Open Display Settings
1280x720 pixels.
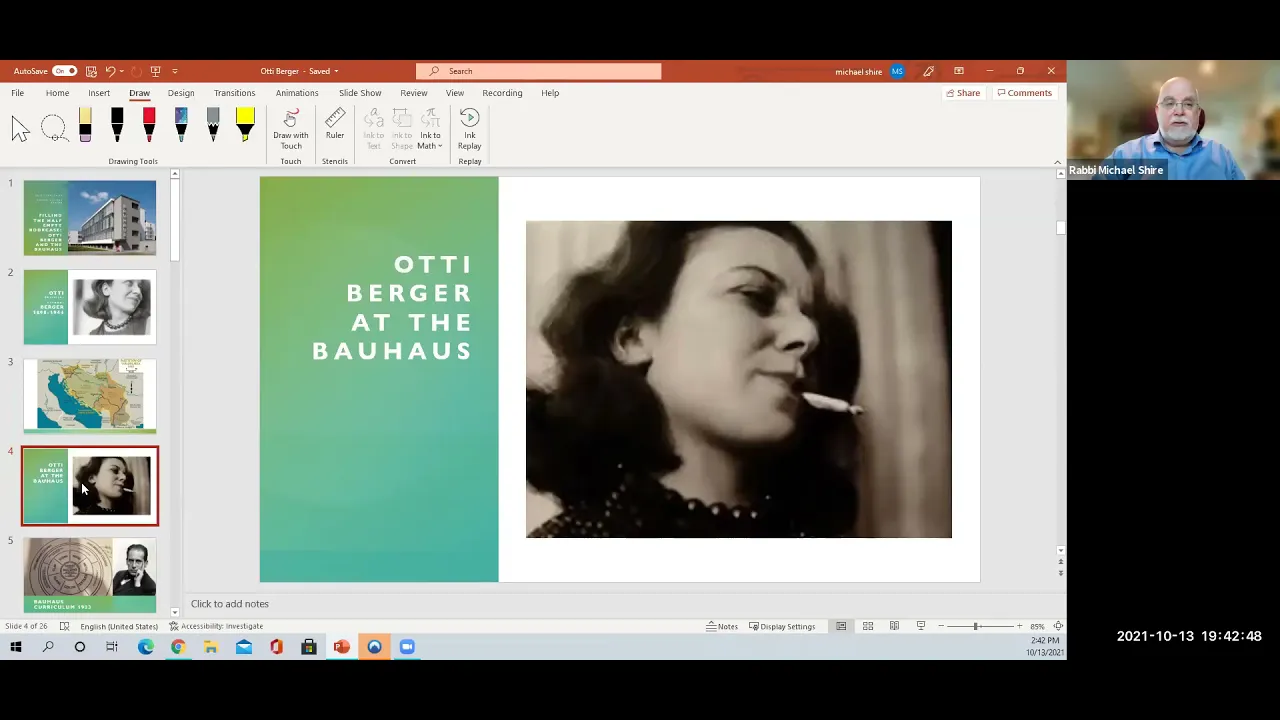coord(782,626)
